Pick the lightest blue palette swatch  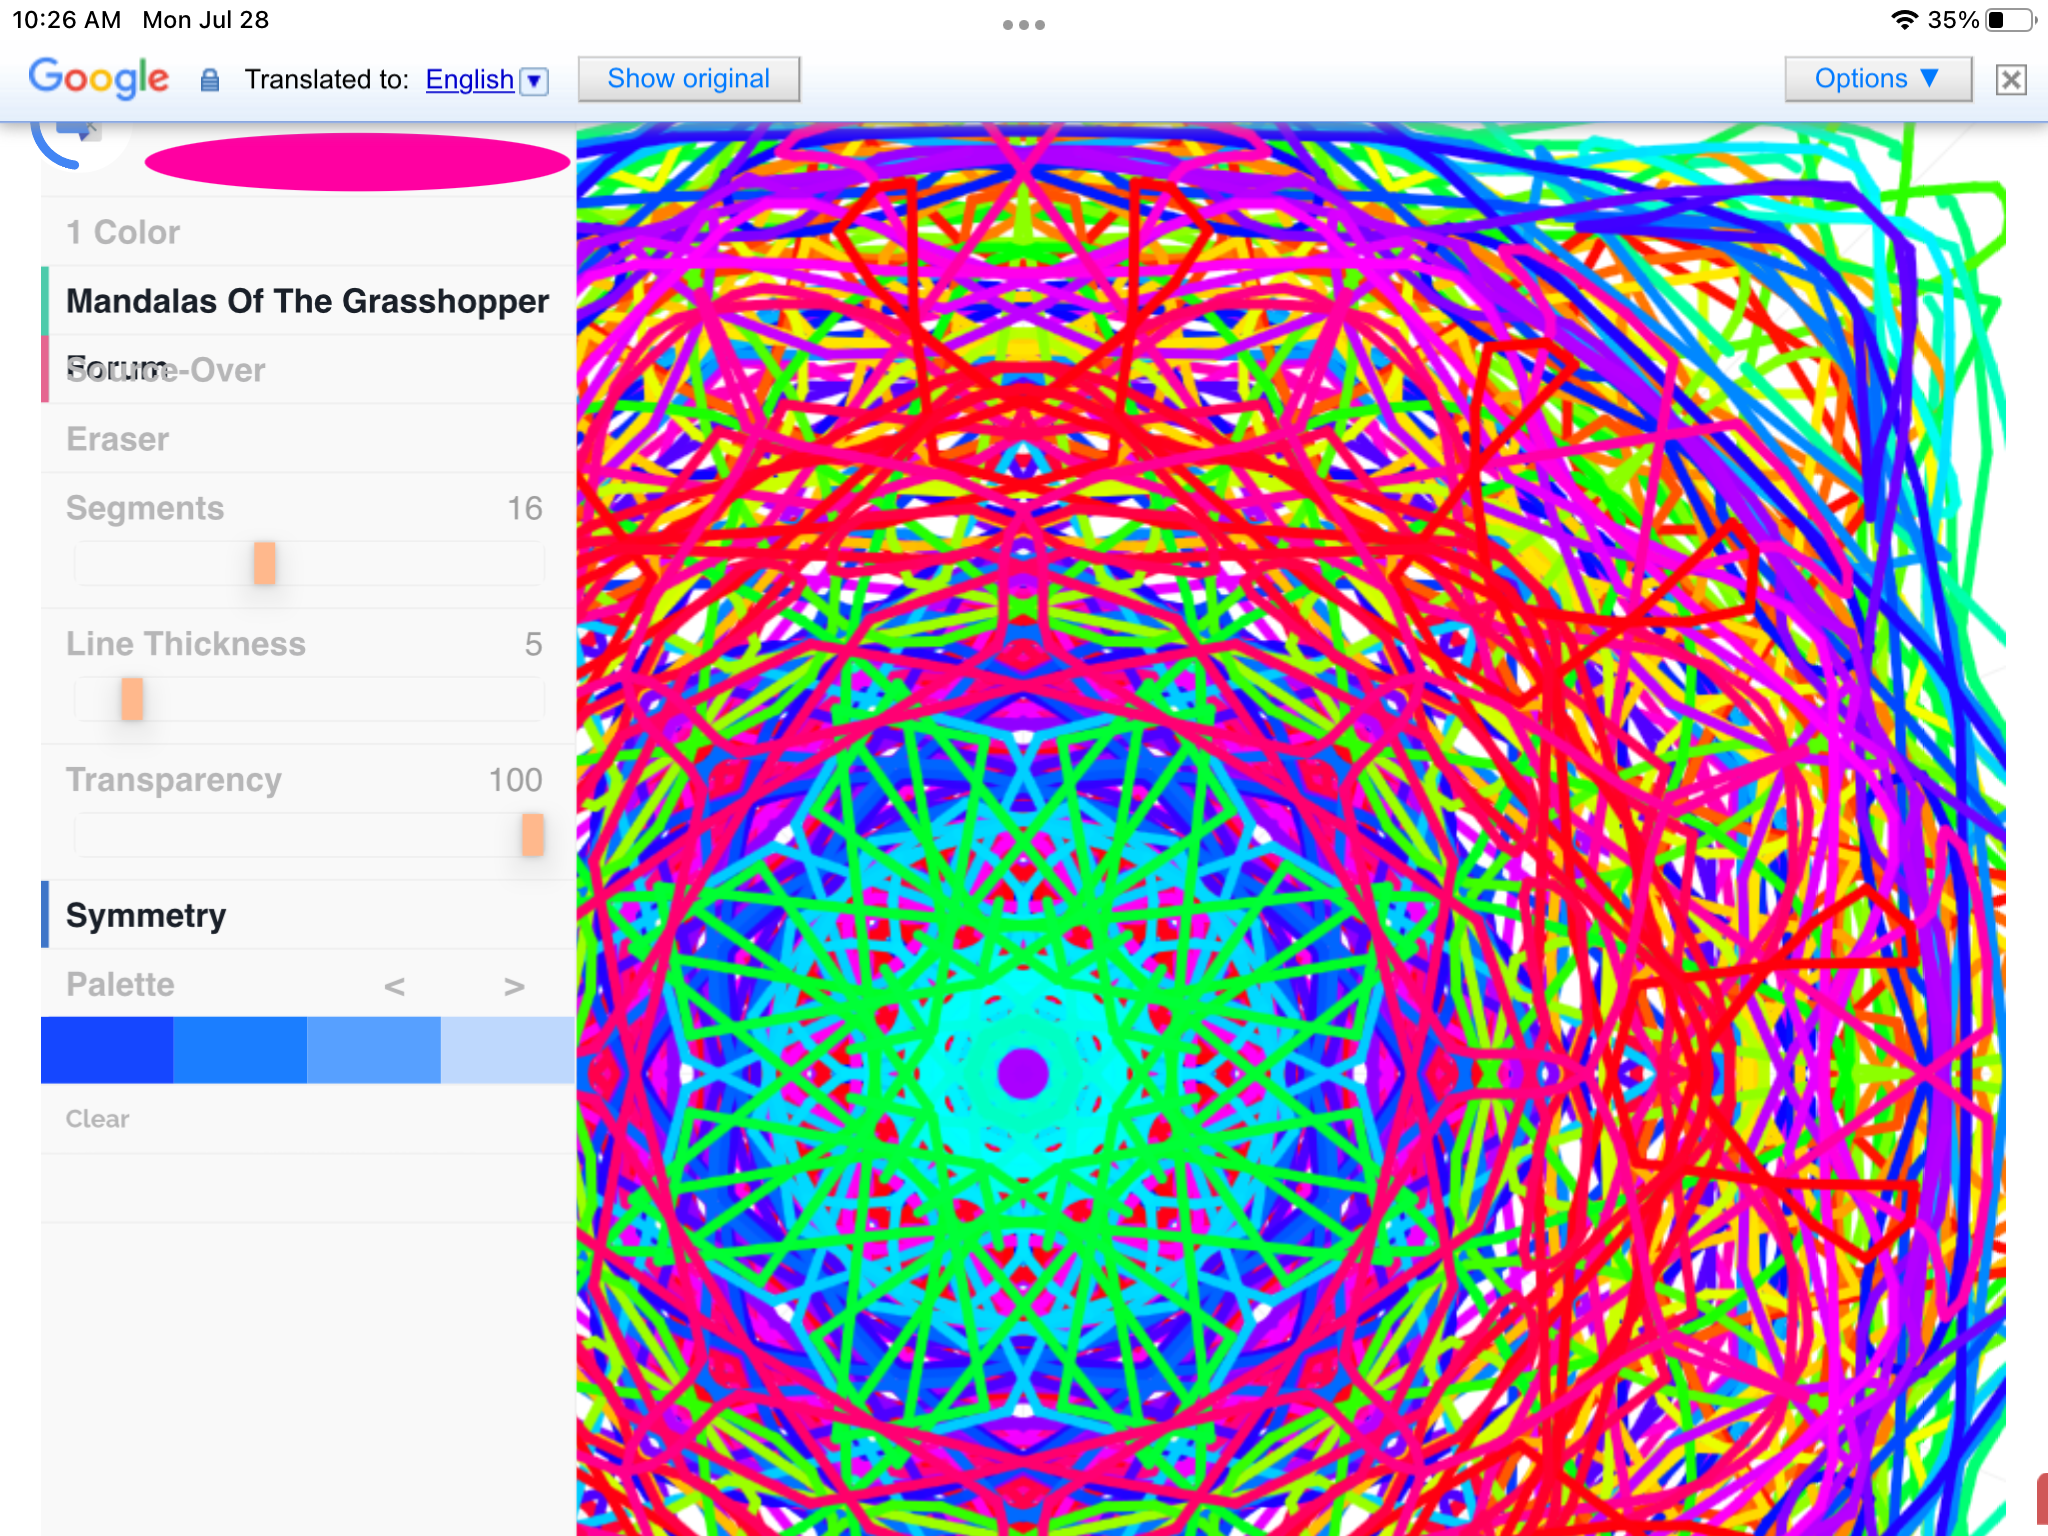point(508,1050)
